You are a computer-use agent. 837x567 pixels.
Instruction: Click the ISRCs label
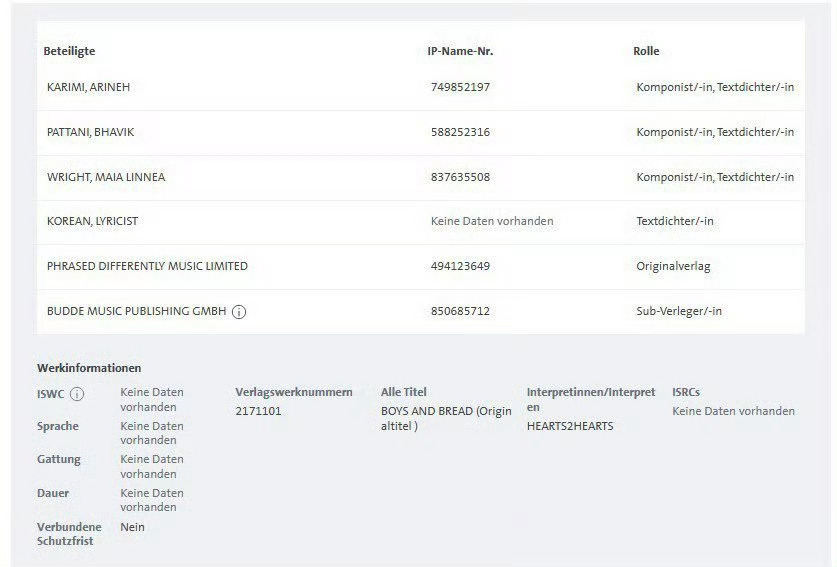686,392
